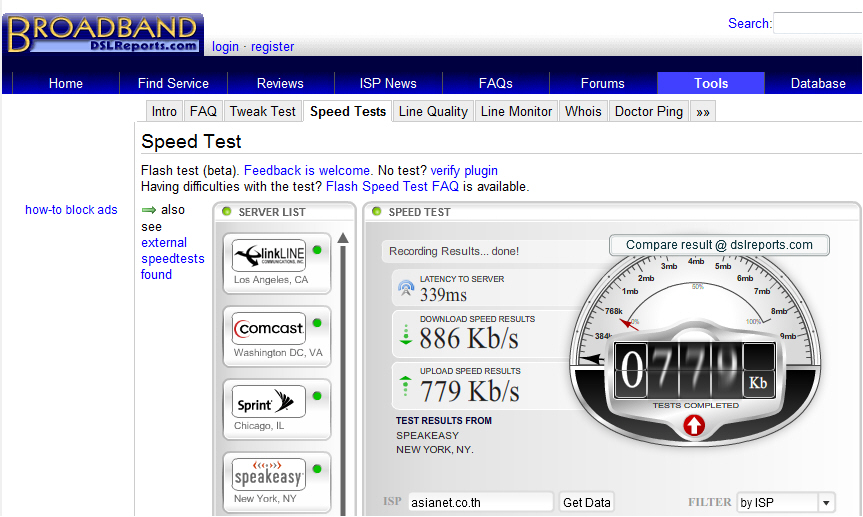
Task: Switch to the Doctor Ping tab
Action: pyautogui.click(x=649, y=112)
